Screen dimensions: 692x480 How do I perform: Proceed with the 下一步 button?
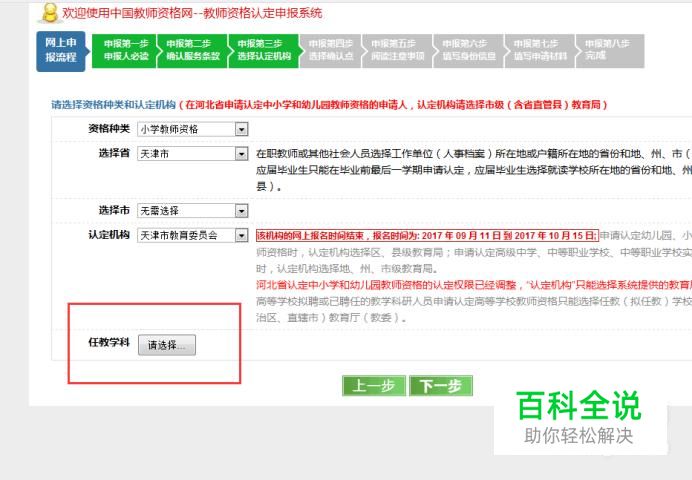[x=441, y=386]
